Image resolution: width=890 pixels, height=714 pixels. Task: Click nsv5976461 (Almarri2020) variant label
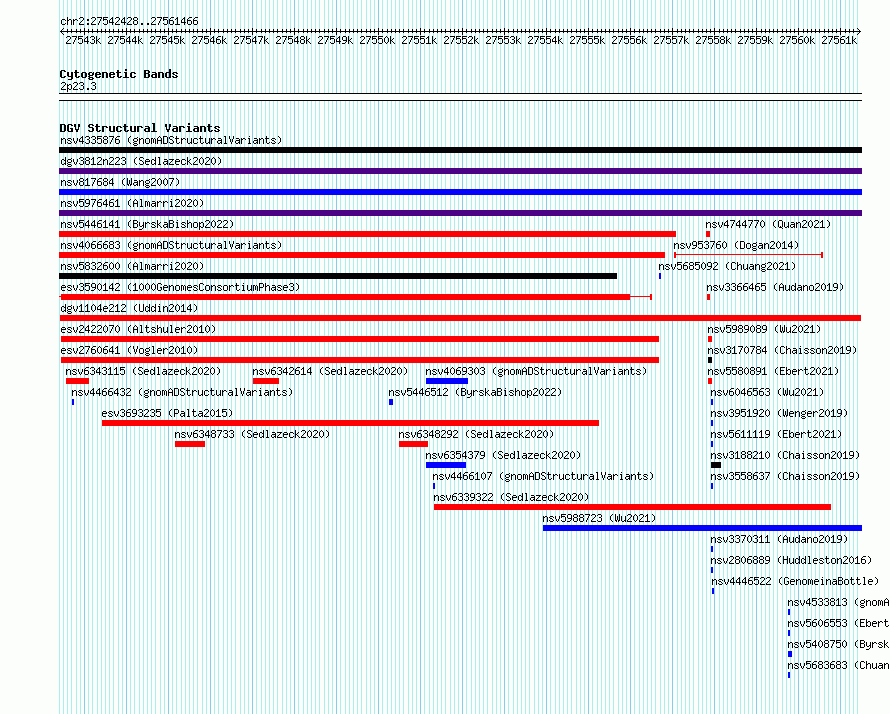click(132, 203)
